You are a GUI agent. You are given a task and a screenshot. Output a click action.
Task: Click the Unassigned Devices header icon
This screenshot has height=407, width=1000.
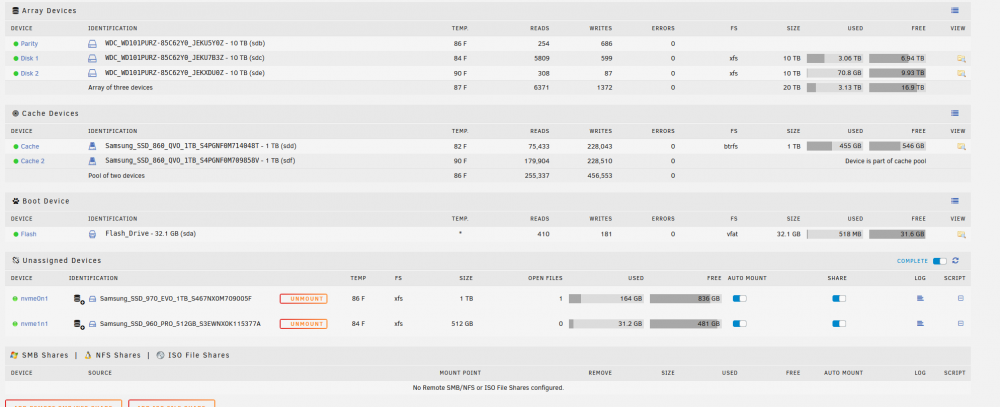click(x=15, y=260)
